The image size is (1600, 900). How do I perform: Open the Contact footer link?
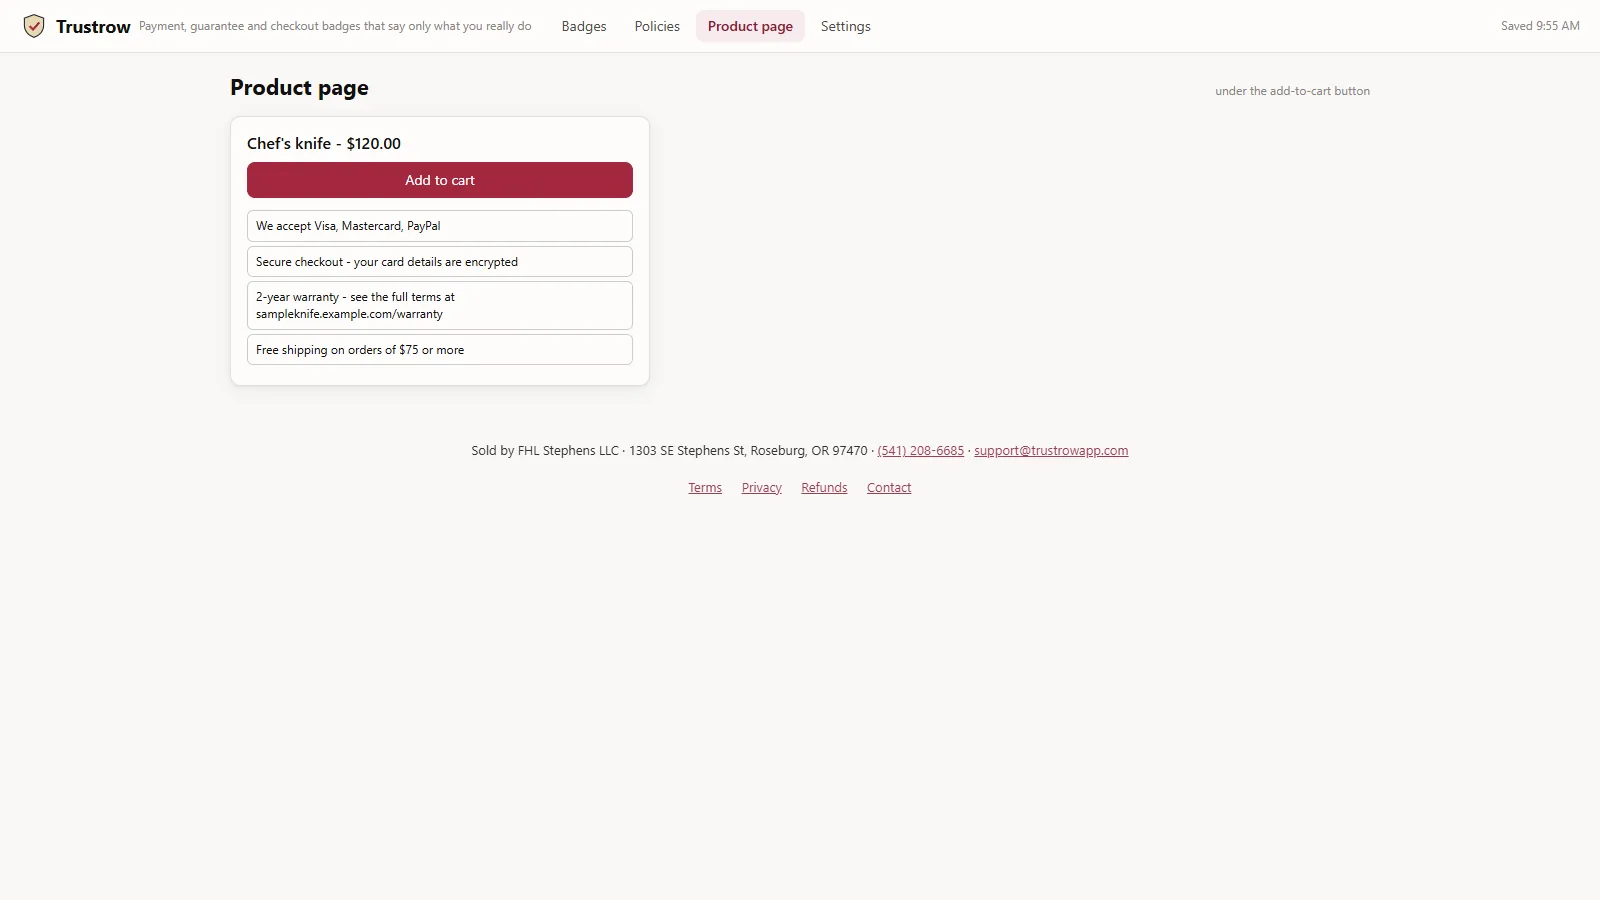(889, 488)
